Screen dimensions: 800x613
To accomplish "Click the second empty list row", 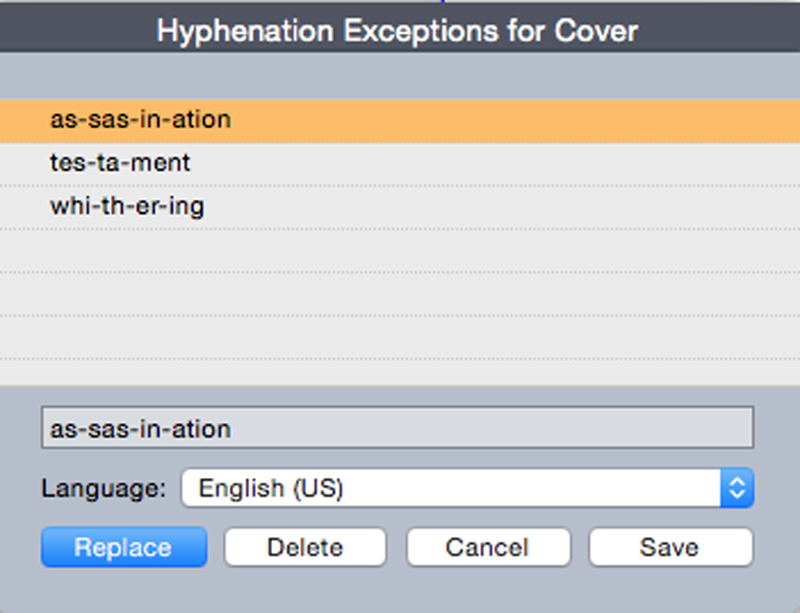I will (400, 294).
